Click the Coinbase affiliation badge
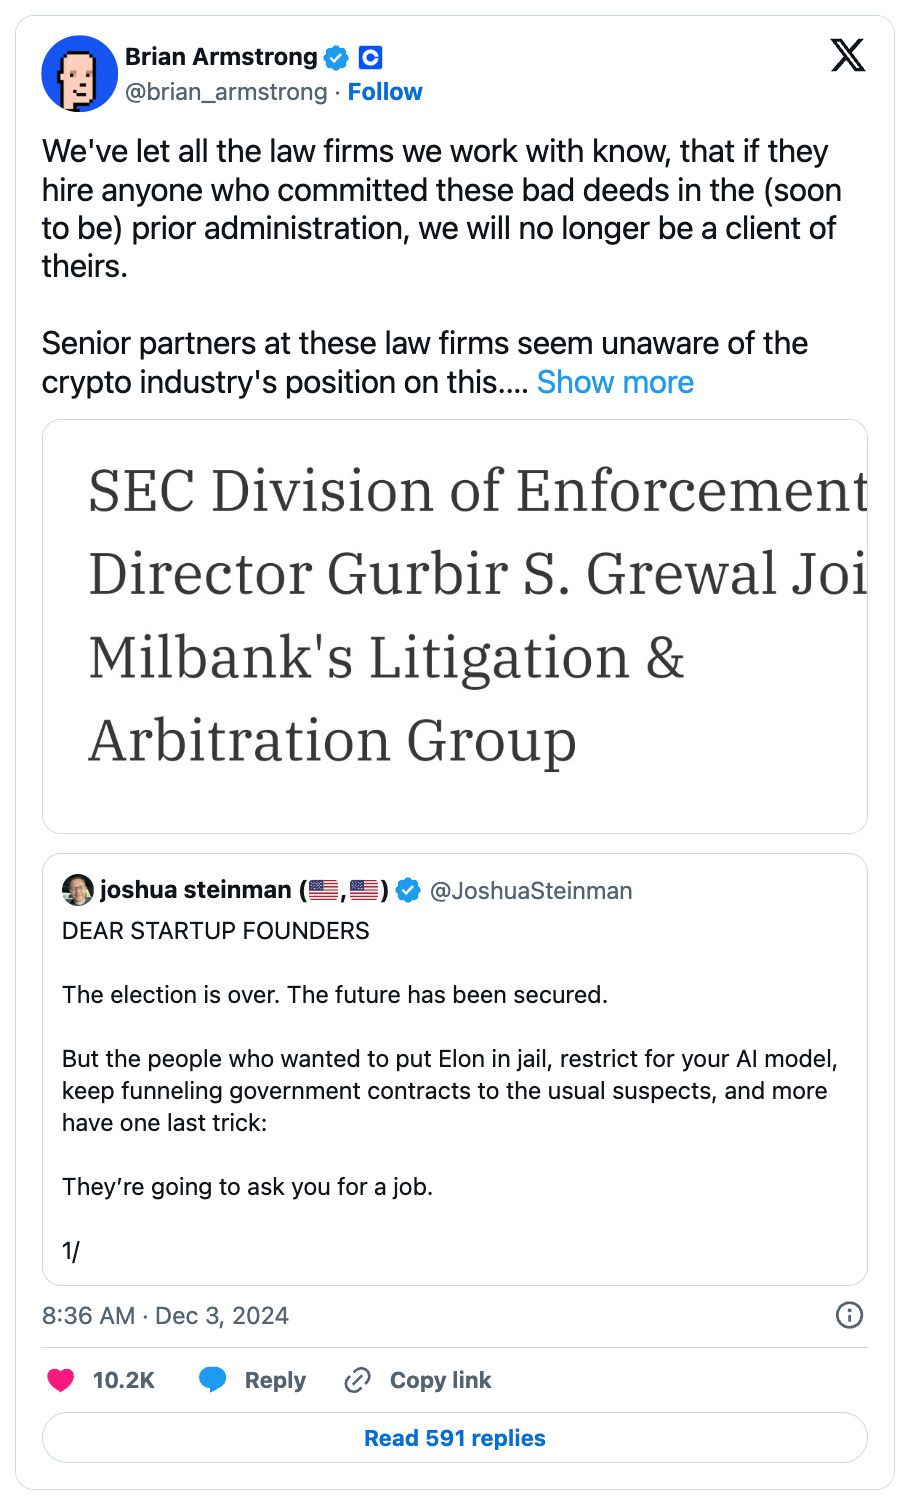910x1504 pixels. point(370,58)
